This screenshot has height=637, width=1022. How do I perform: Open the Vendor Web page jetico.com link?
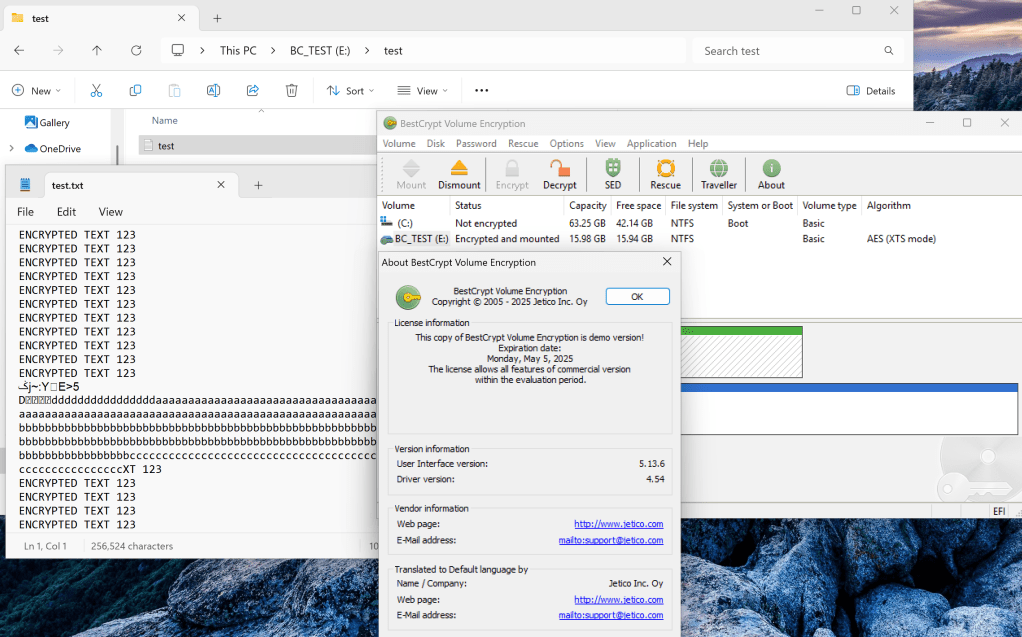(618, 524)
